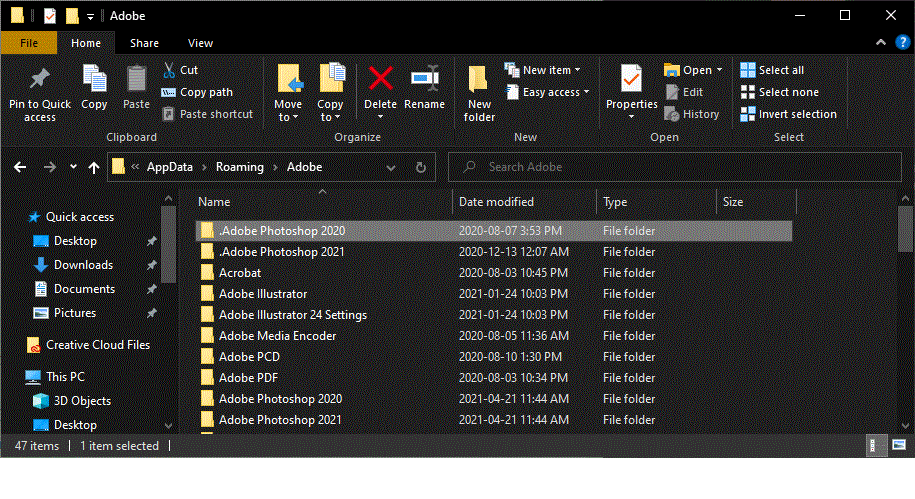Select the Adobe Illustrator folder

(494, 294)
